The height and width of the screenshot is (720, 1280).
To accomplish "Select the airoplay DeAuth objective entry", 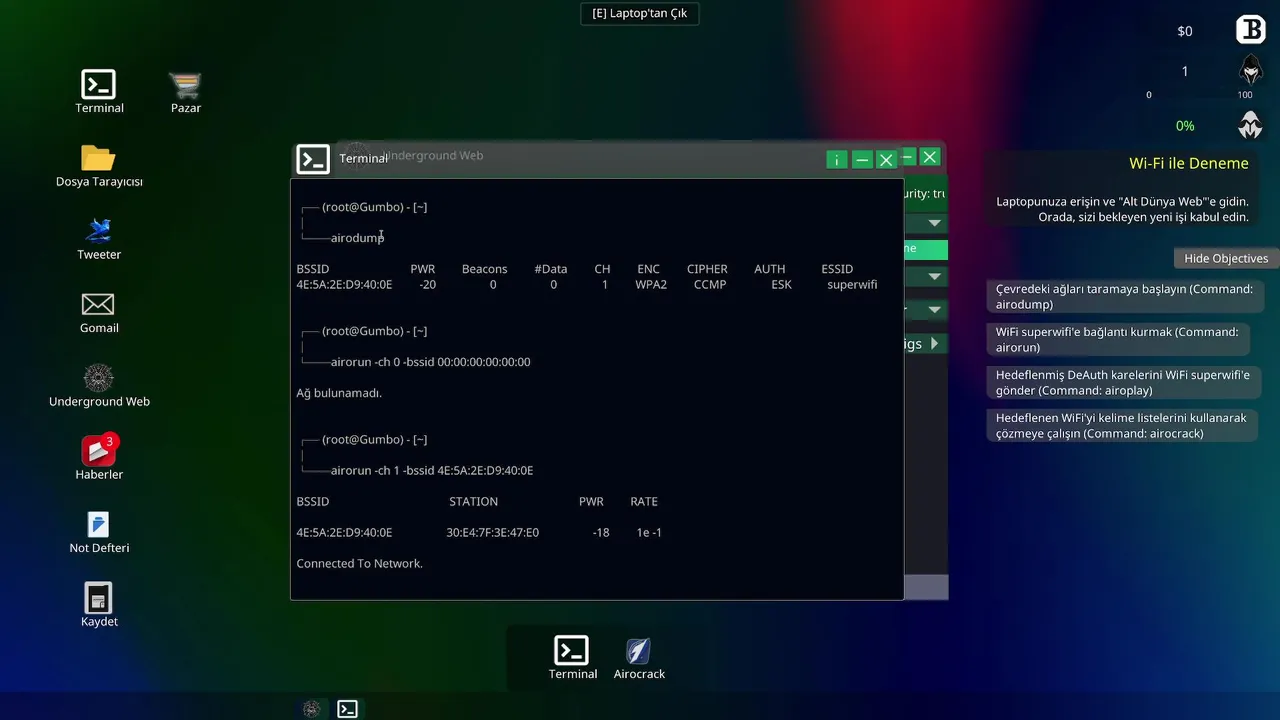I will coord(1124,382).
